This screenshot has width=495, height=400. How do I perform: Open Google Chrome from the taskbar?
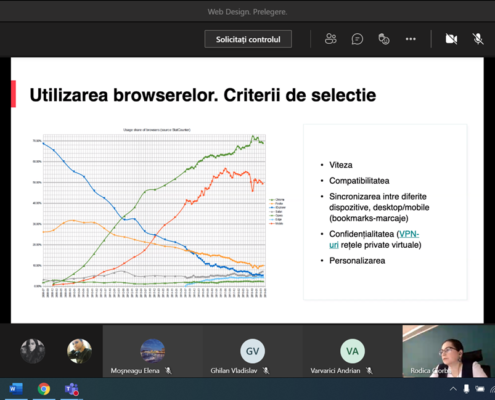click(44, 389)
